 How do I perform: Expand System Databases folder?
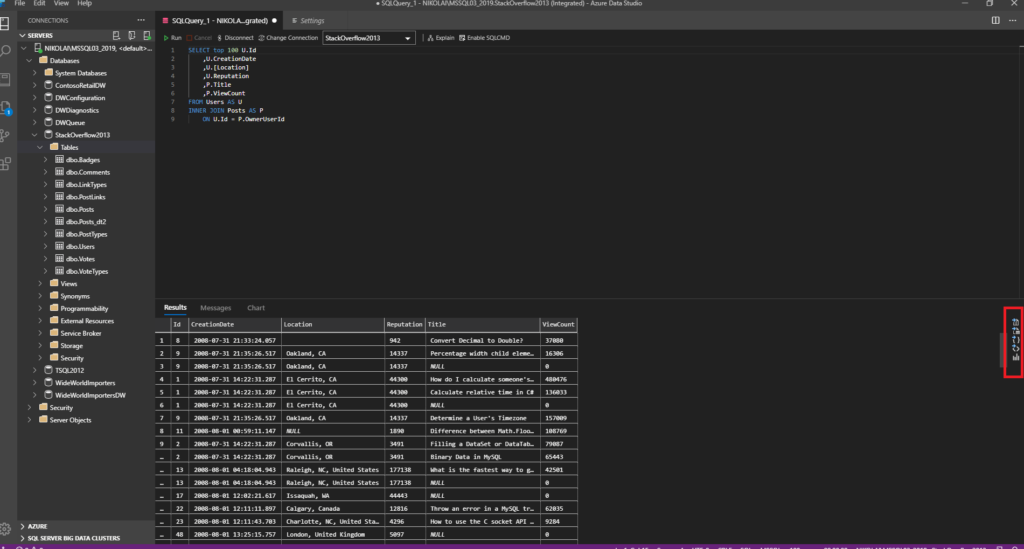(x=35, y=72)
